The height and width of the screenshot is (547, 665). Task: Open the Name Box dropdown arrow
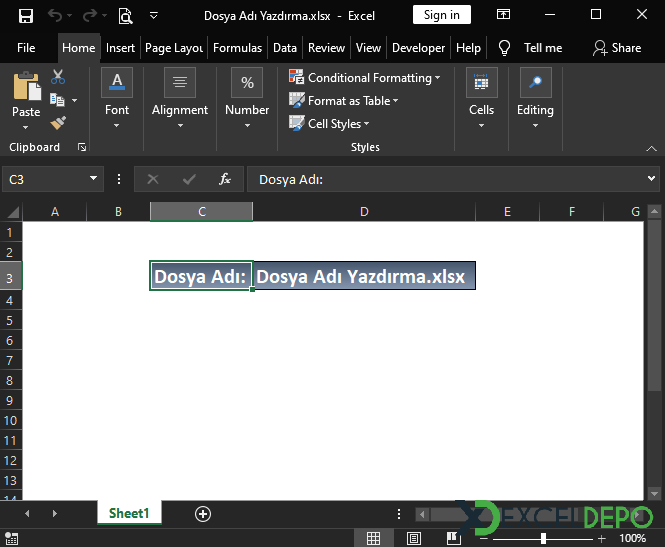point(94,179)
